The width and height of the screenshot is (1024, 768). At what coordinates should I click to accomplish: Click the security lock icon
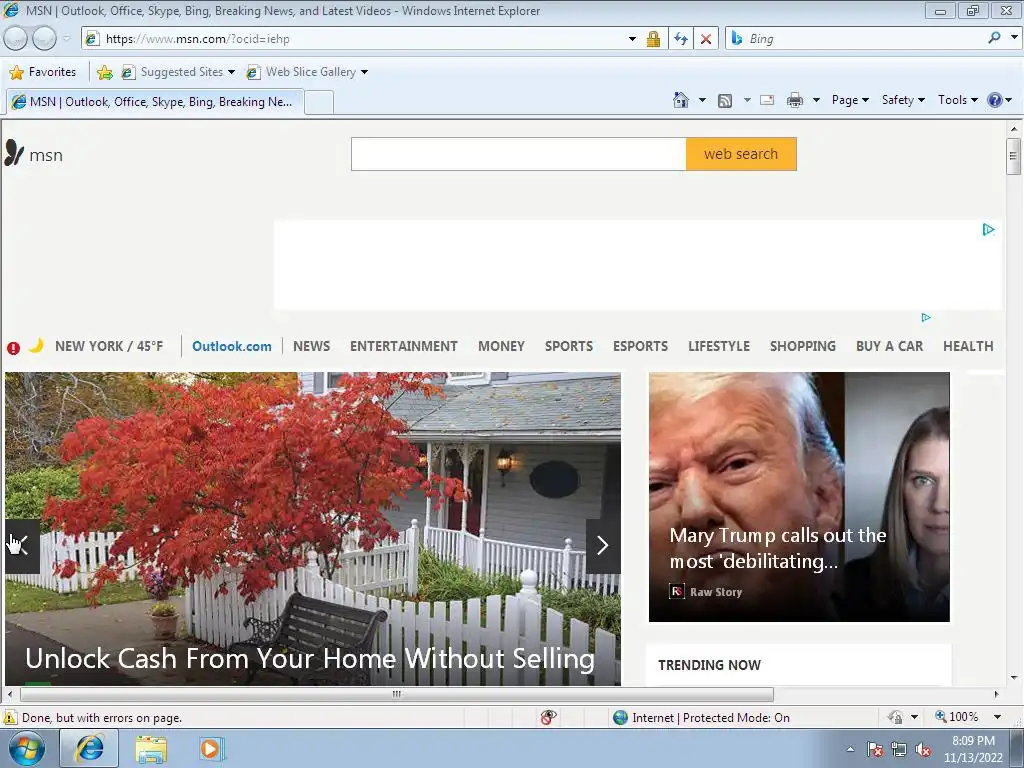[x=653, y=39]
